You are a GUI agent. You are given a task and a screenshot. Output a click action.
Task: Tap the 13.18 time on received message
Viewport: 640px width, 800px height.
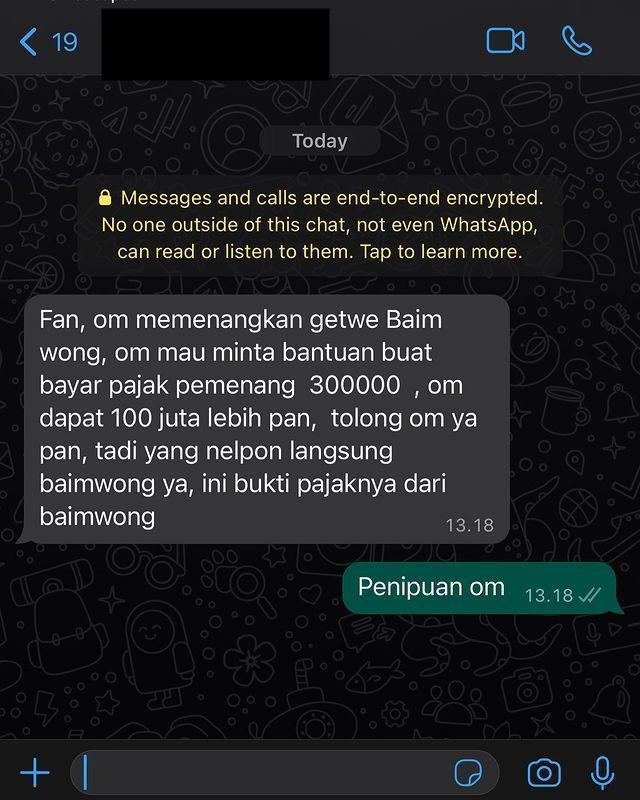tap(470, 525)
